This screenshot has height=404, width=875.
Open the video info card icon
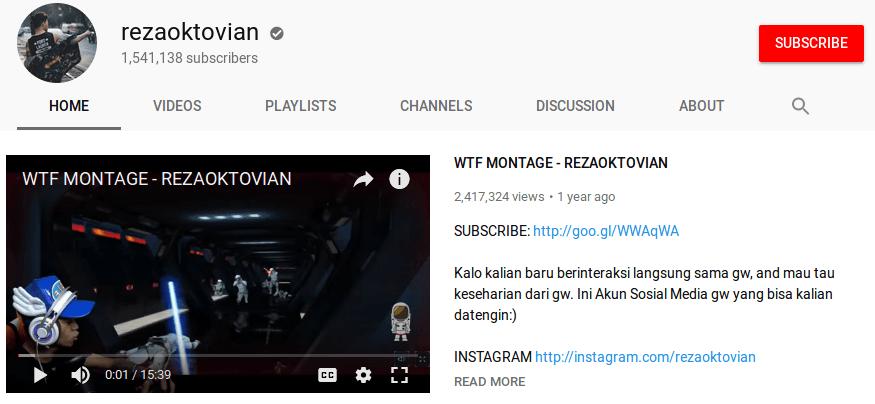(399, 179)
